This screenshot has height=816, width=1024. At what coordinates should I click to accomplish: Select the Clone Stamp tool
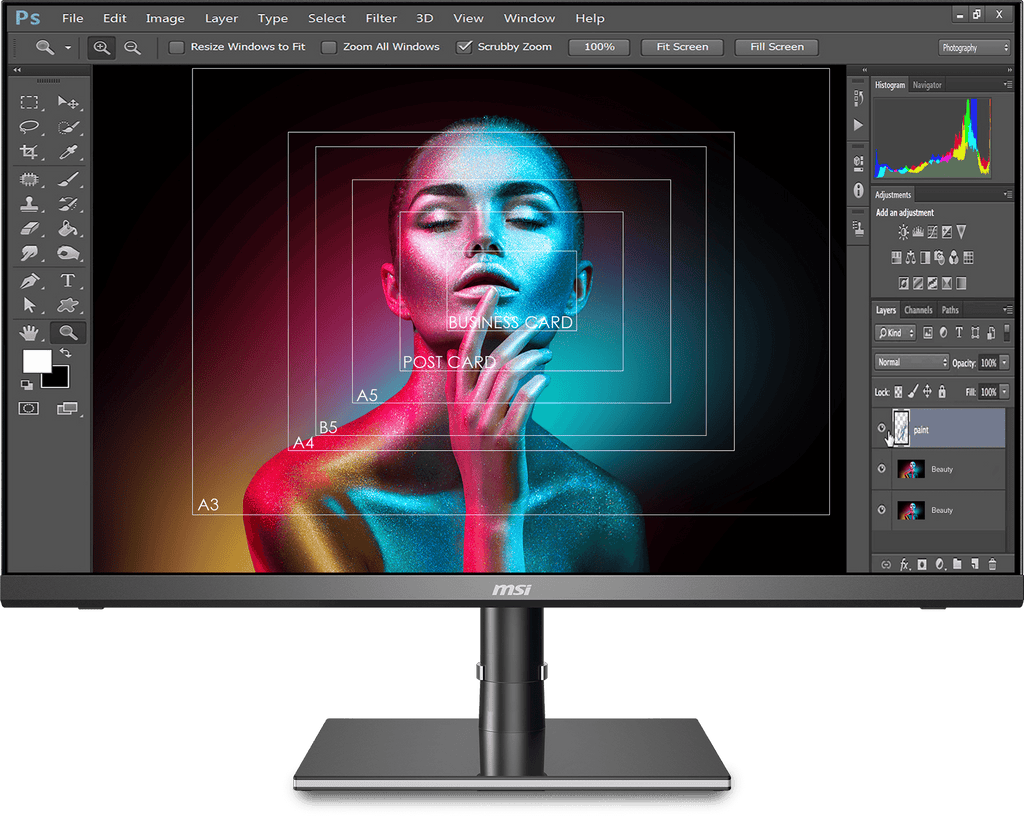click(29, 204)
